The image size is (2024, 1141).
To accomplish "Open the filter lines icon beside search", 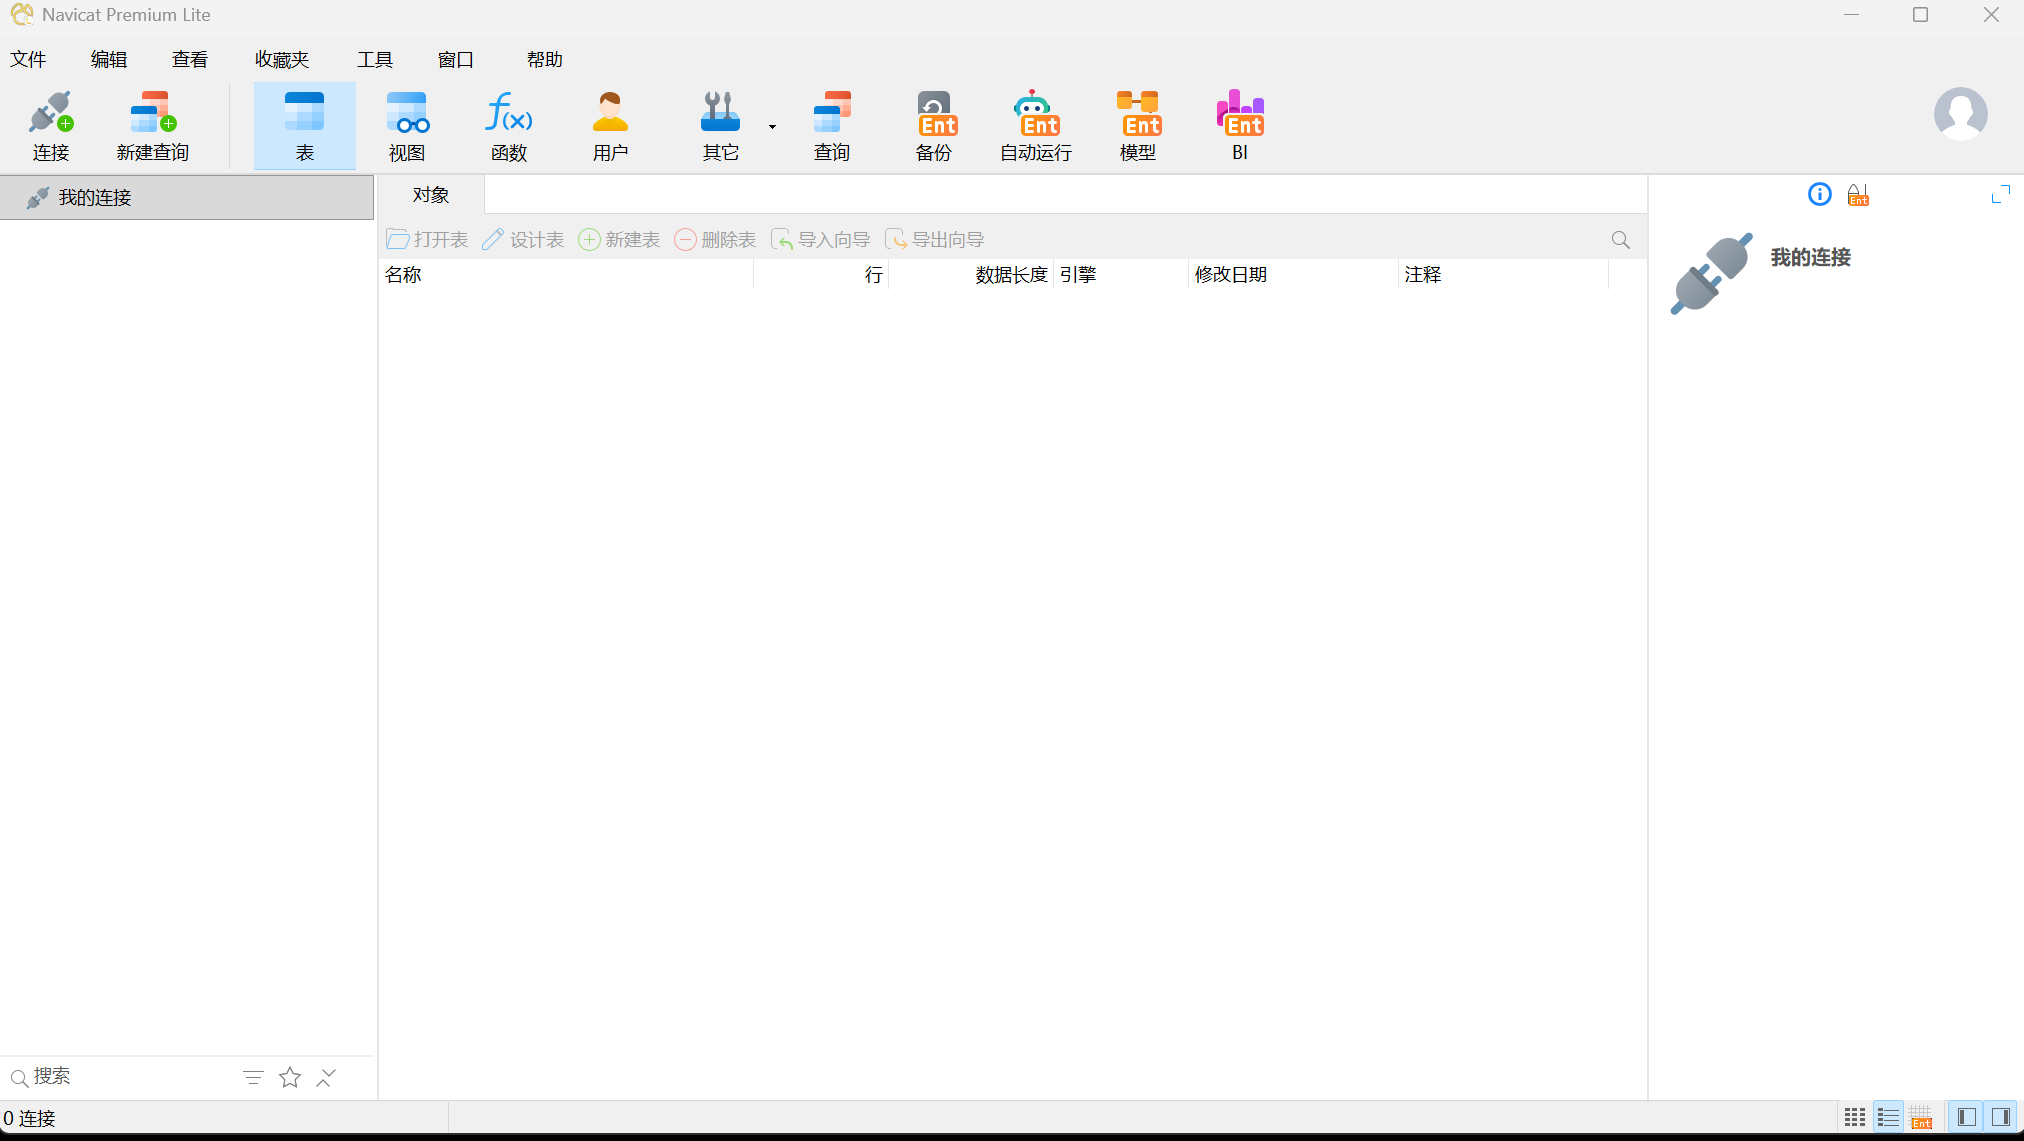I will [x=253, y=1077].
